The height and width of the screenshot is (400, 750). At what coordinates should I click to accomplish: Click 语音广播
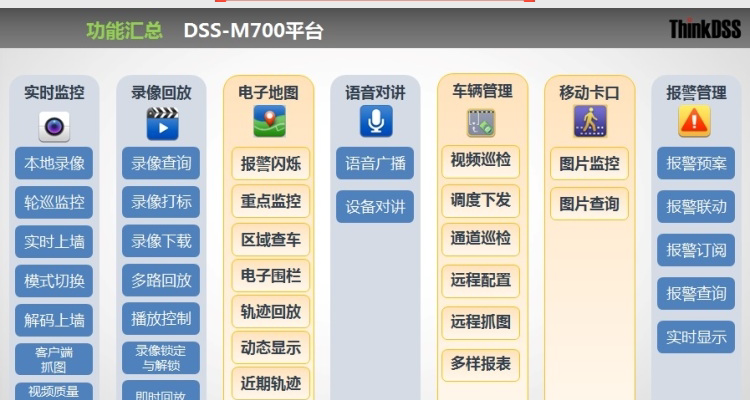click(x=375, y=163)
